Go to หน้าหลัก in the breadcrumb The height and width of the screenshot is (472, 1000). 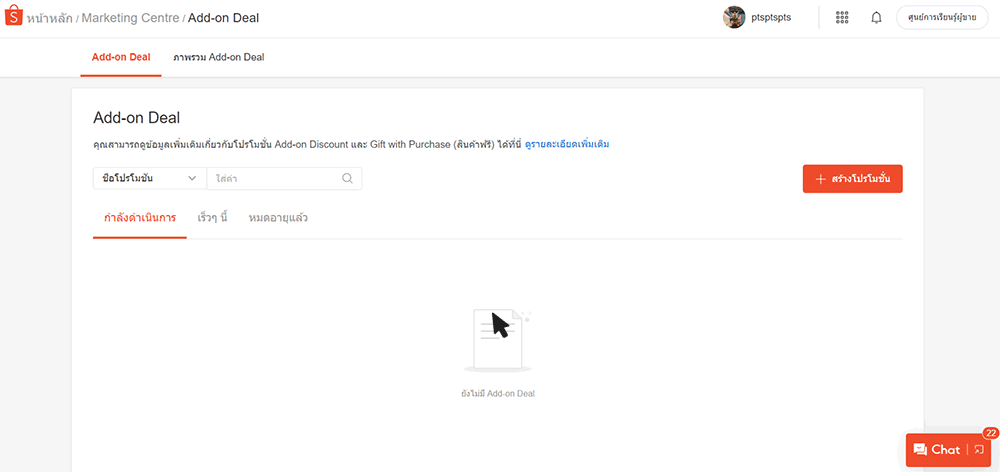50,18
